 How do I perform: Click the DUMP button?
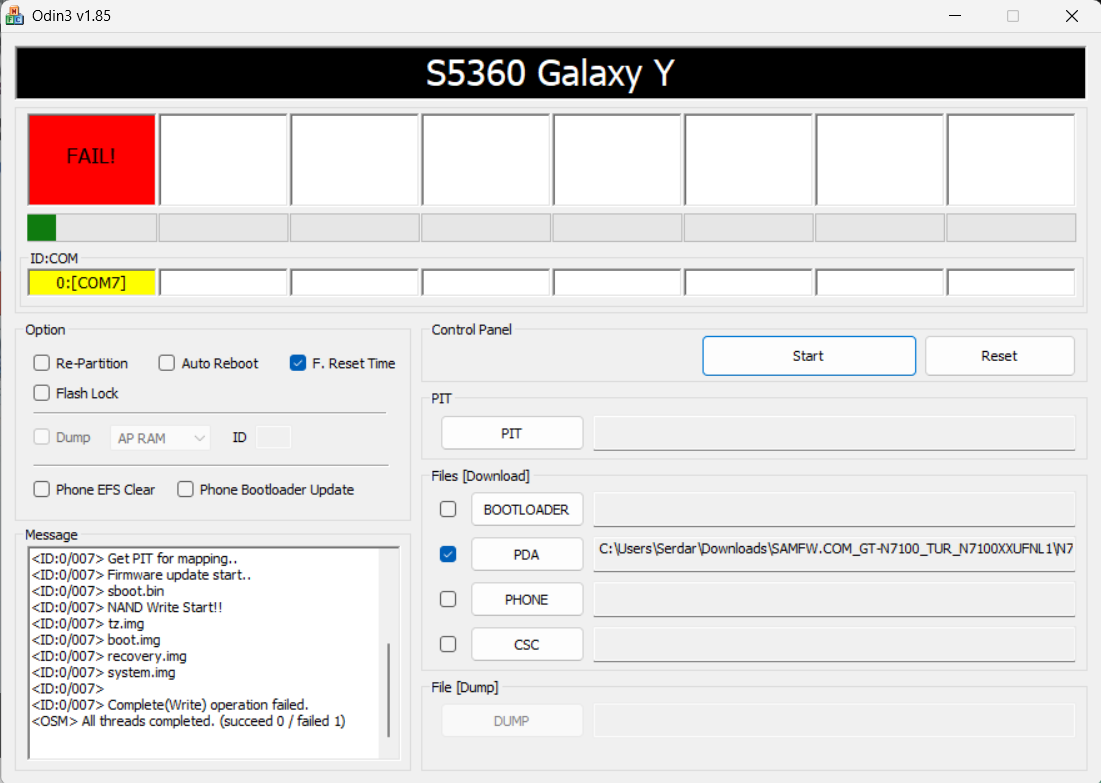tap(512, 721)
